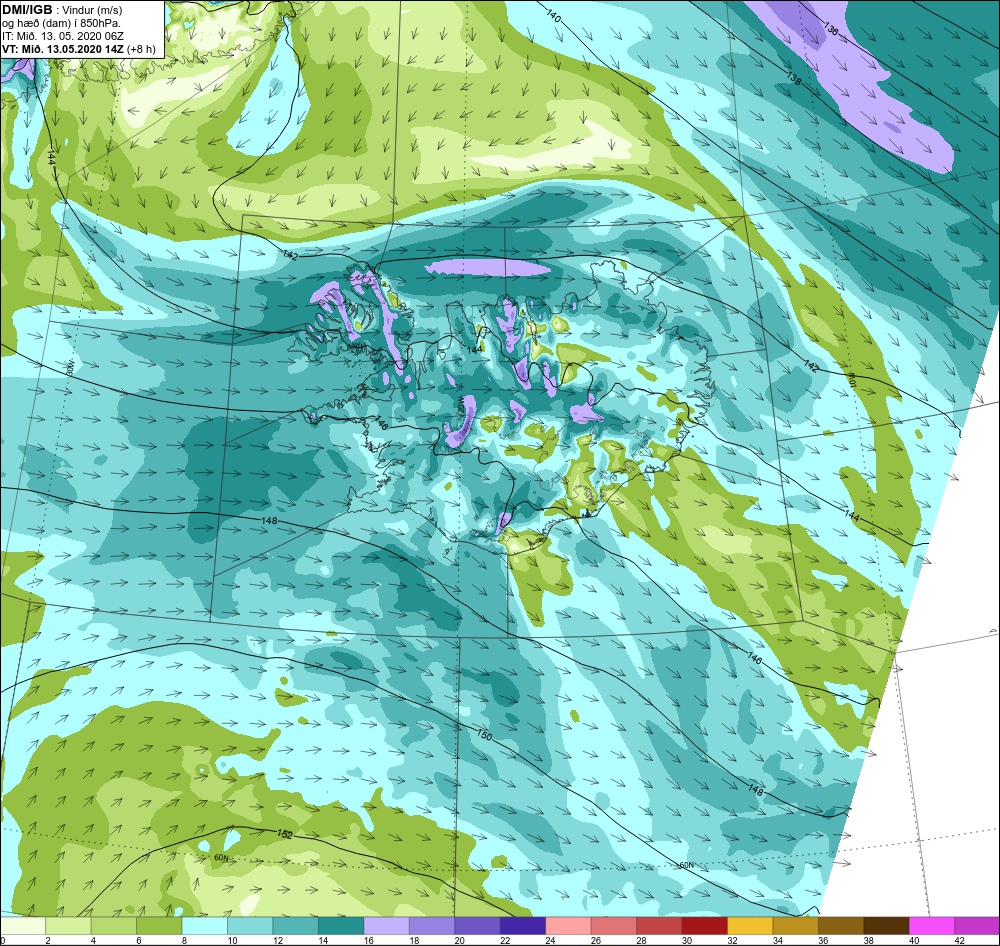This screenshot has width=1000, height=946.
Task: Select the 26–28 m/s salmon legend swatch
Action: click(x=614, y=926)
